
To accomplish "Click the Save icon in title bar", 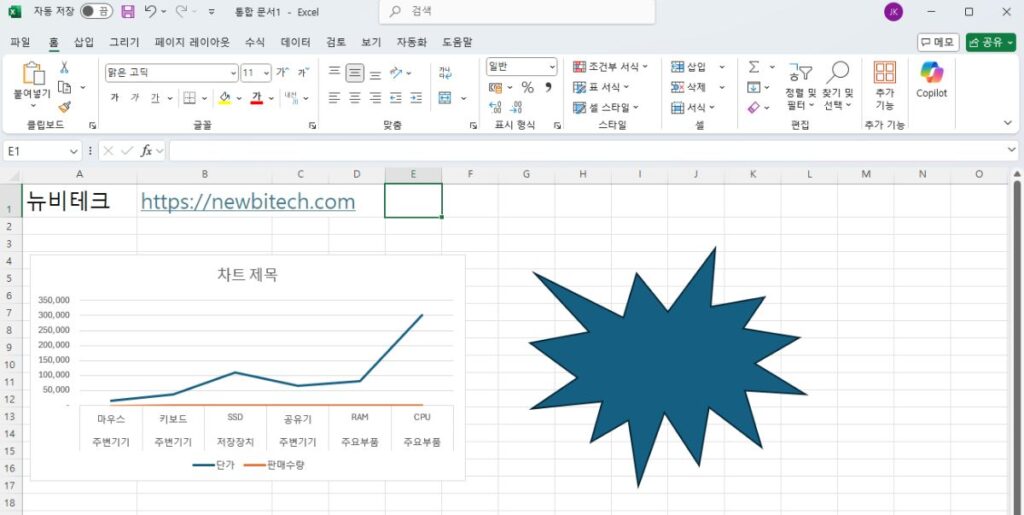I will [x=128, y=12].
